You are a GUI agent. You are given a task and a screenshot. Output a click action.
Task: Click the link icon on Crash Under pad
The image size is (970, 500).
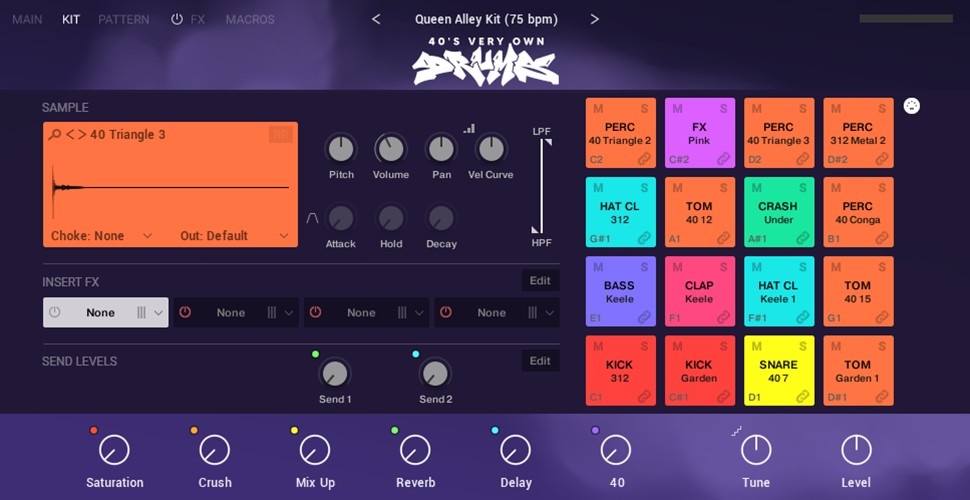804,238
